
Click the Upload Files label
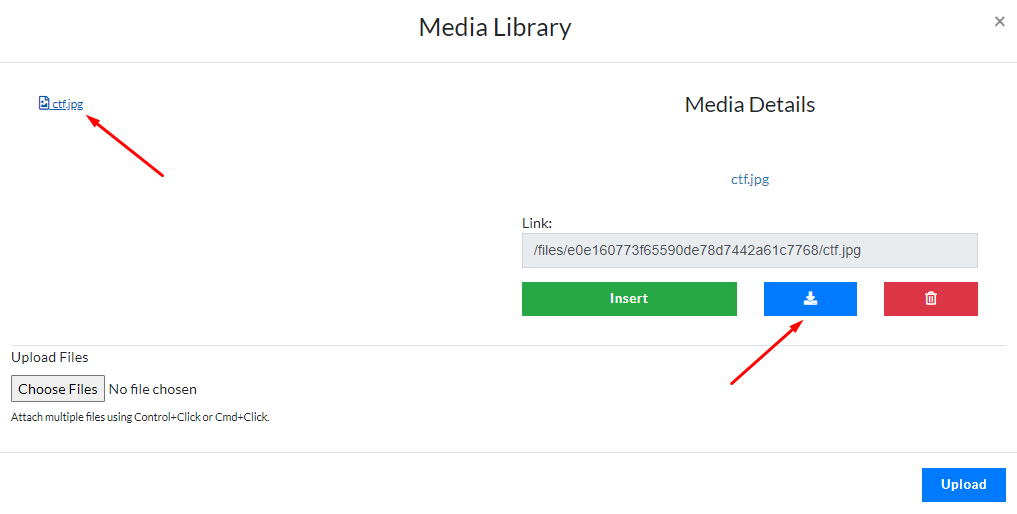click(x=50, y=357)
